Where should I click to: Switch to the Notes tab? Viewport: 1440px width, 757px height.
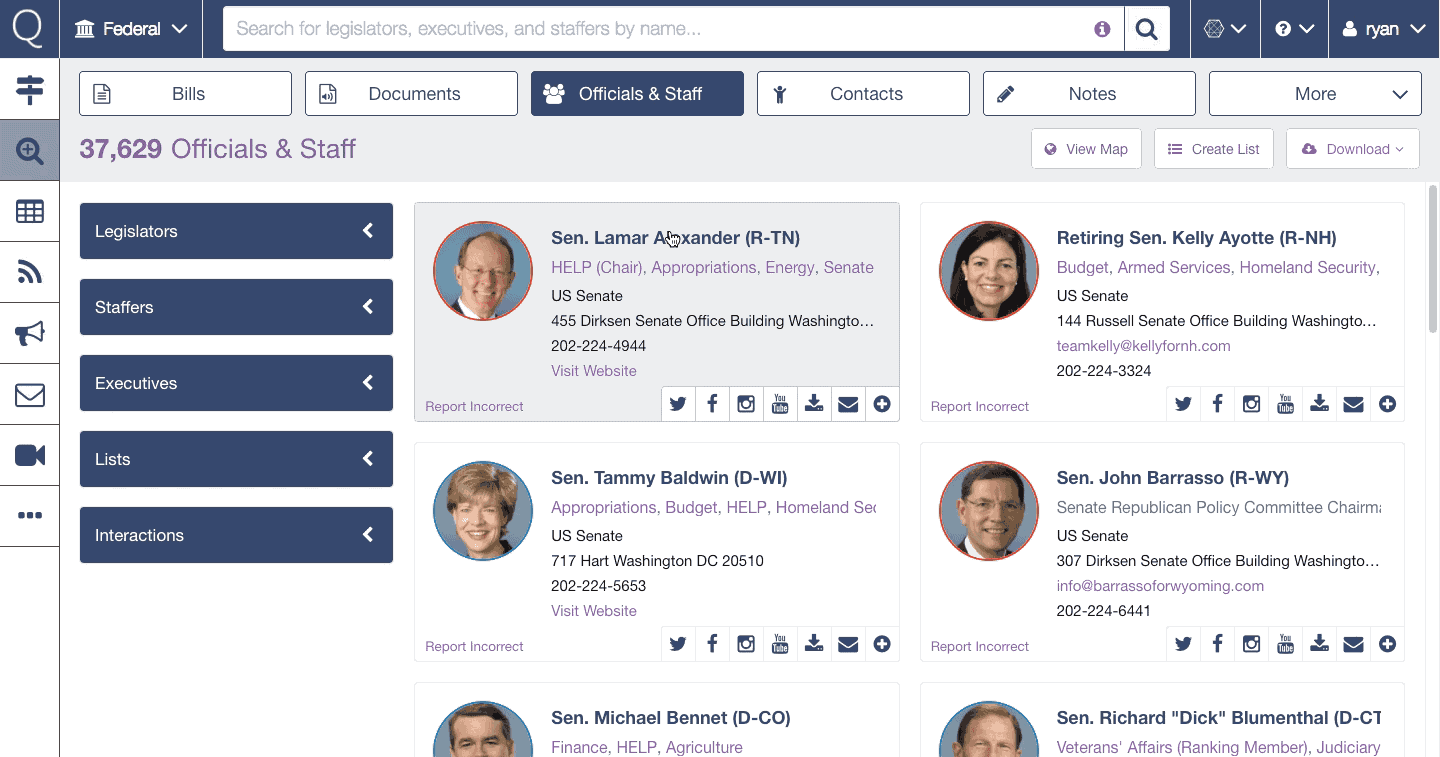1089,94
